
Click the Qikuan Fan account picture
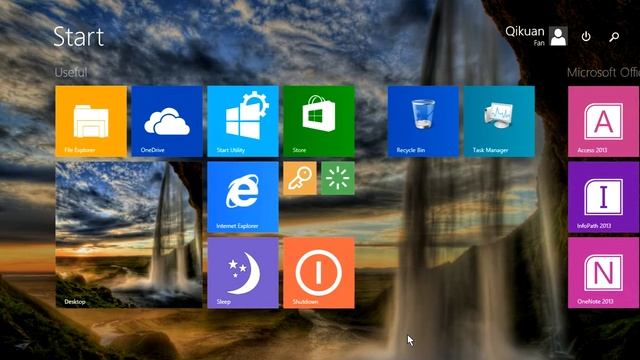pyautogui.click(x=558, y=36)
